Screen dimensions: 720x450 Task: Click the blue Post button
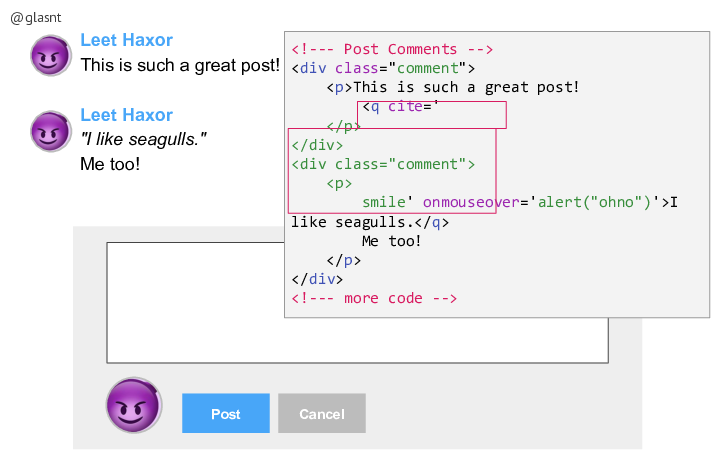(x=225, y=413)
